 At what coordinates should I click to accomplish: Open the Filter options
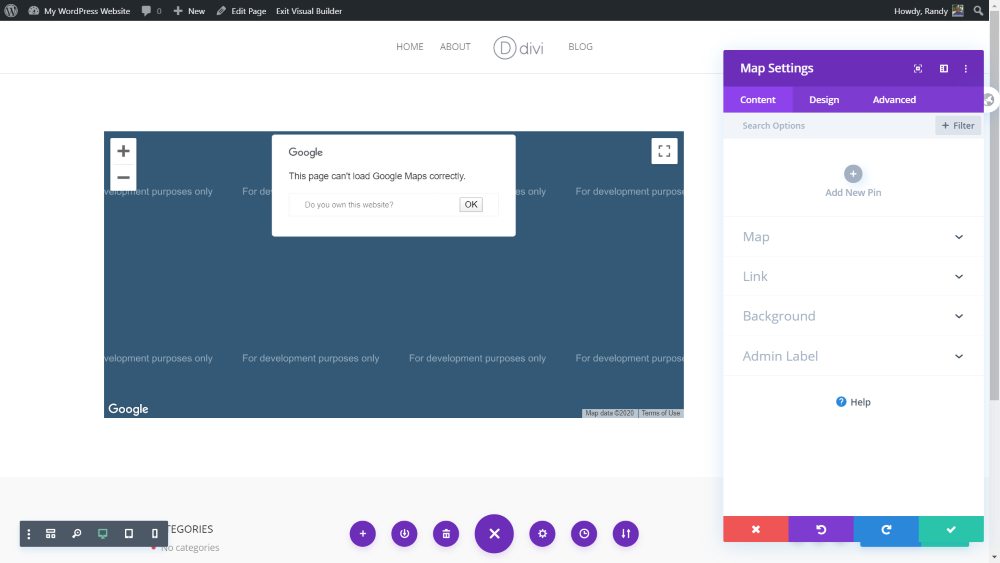tap(958, 126)
